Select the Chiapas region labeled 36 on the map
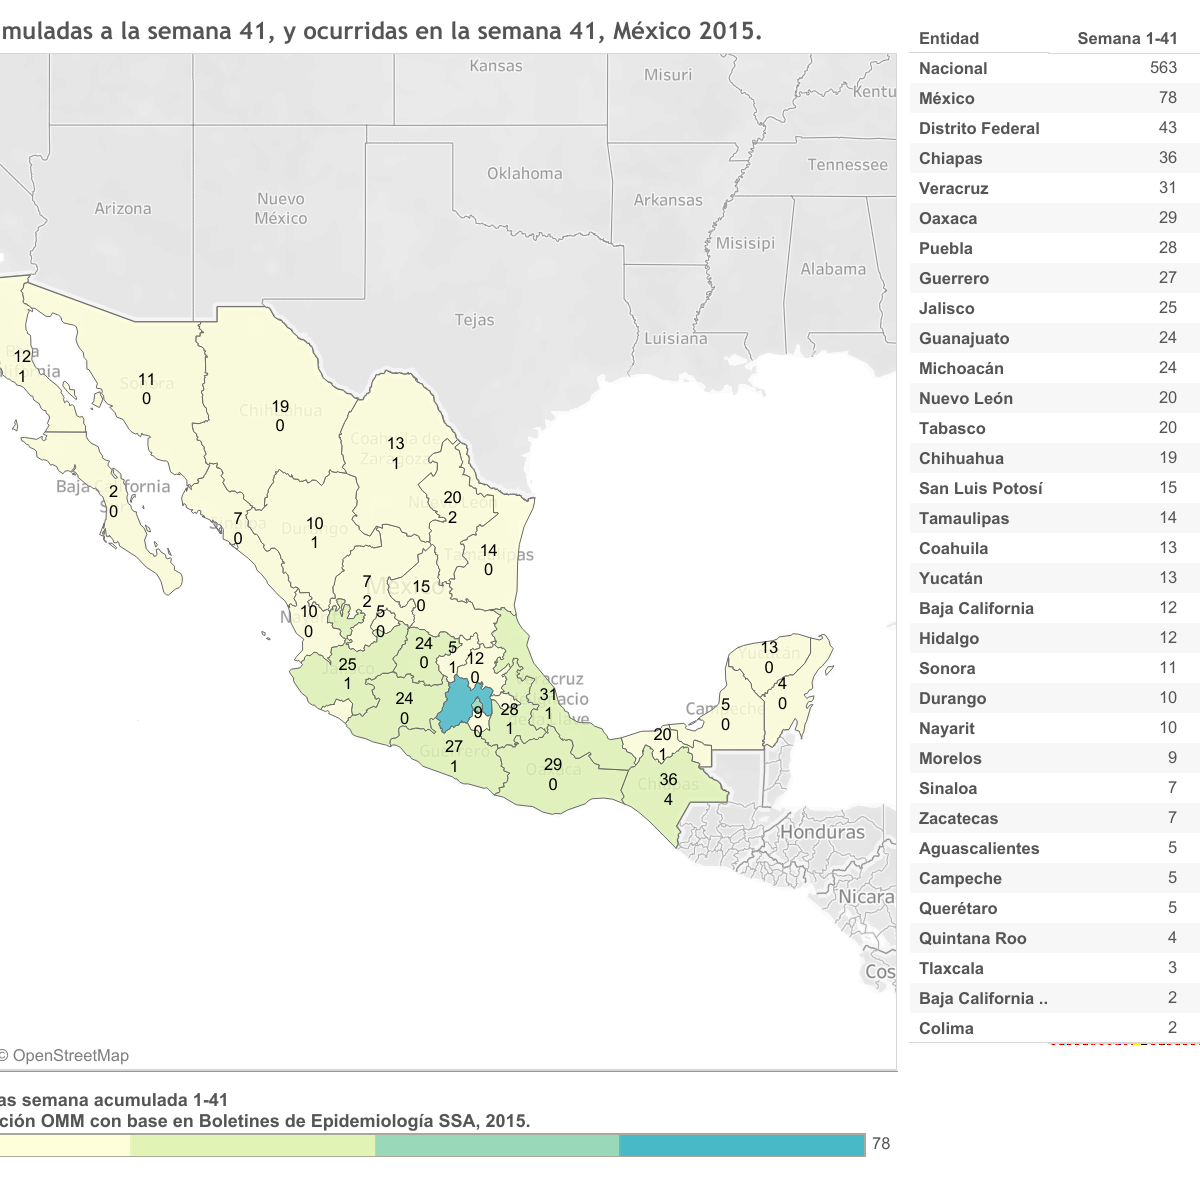Image resolution: width=1200 pixels, height=1199 pixels. tap(668, 788)
